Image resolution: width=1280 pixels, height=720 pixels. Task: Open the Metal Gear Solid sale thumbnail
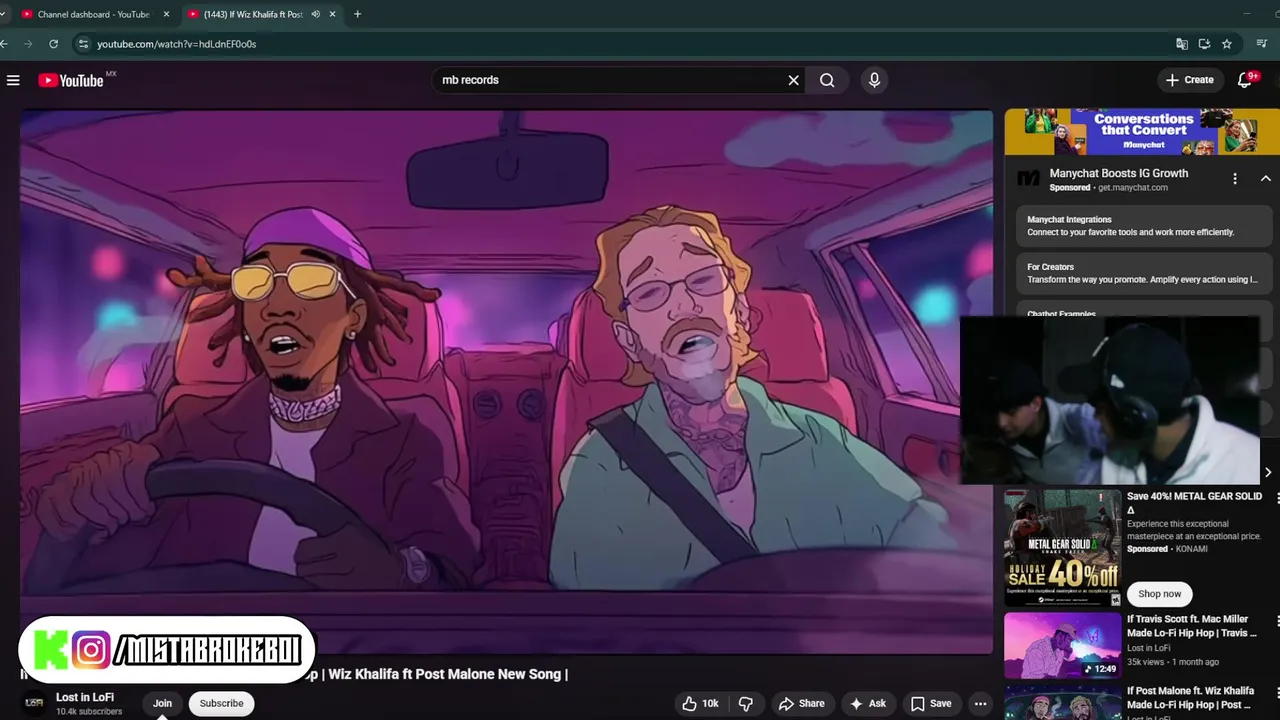click(1062, 548)
